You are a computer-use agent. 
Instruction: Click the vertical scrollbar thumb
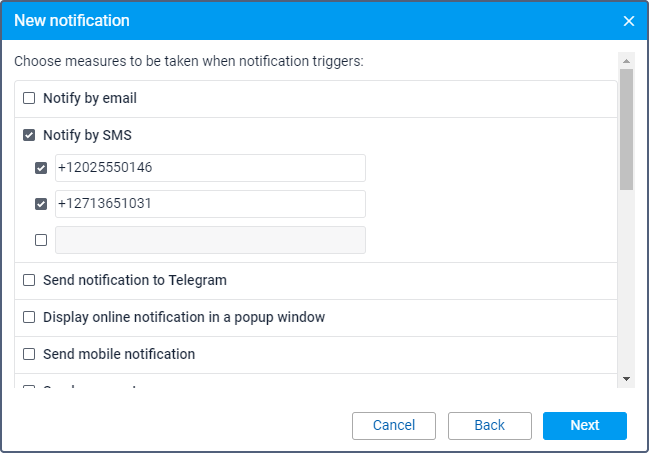[626, 128]
